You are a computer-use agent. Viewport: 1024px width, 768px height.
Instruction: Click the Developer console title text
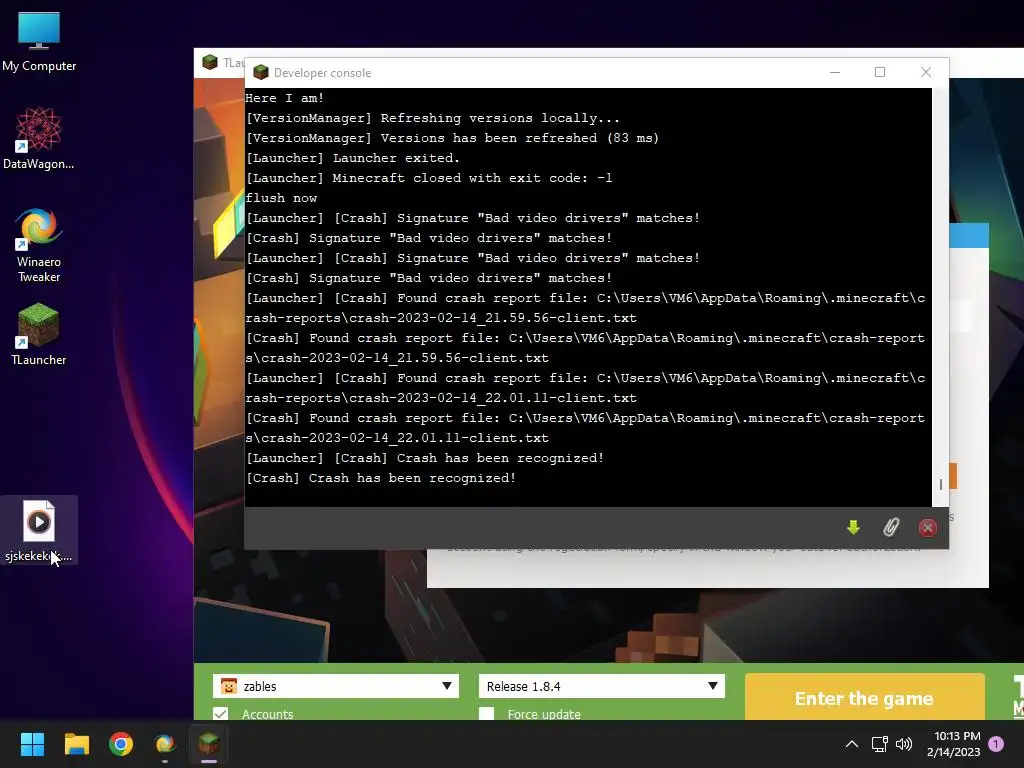click(x=323, y=72)
